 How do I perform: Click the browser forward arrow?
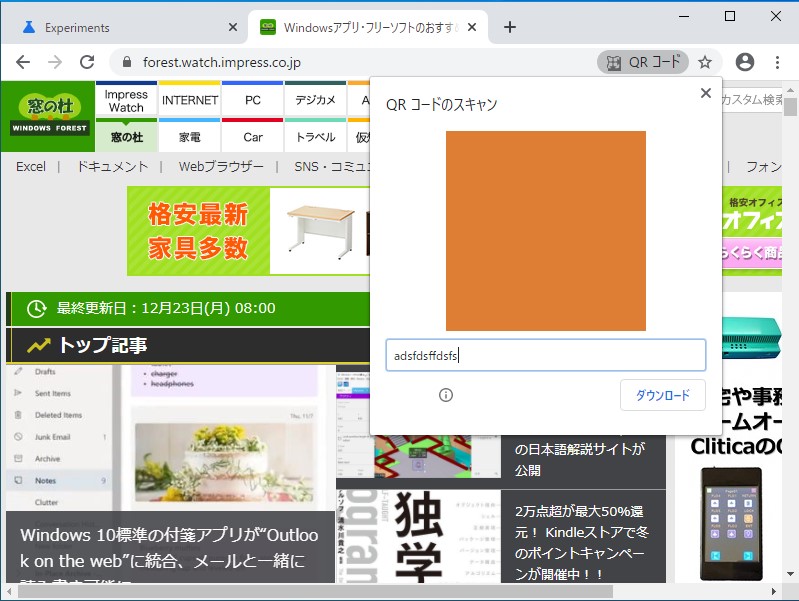coord(55,62)
